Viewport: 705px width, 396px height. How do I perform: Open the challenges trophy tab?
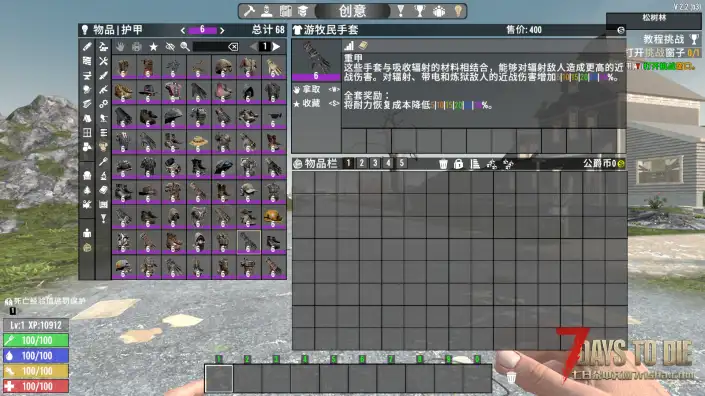(419, 11)
